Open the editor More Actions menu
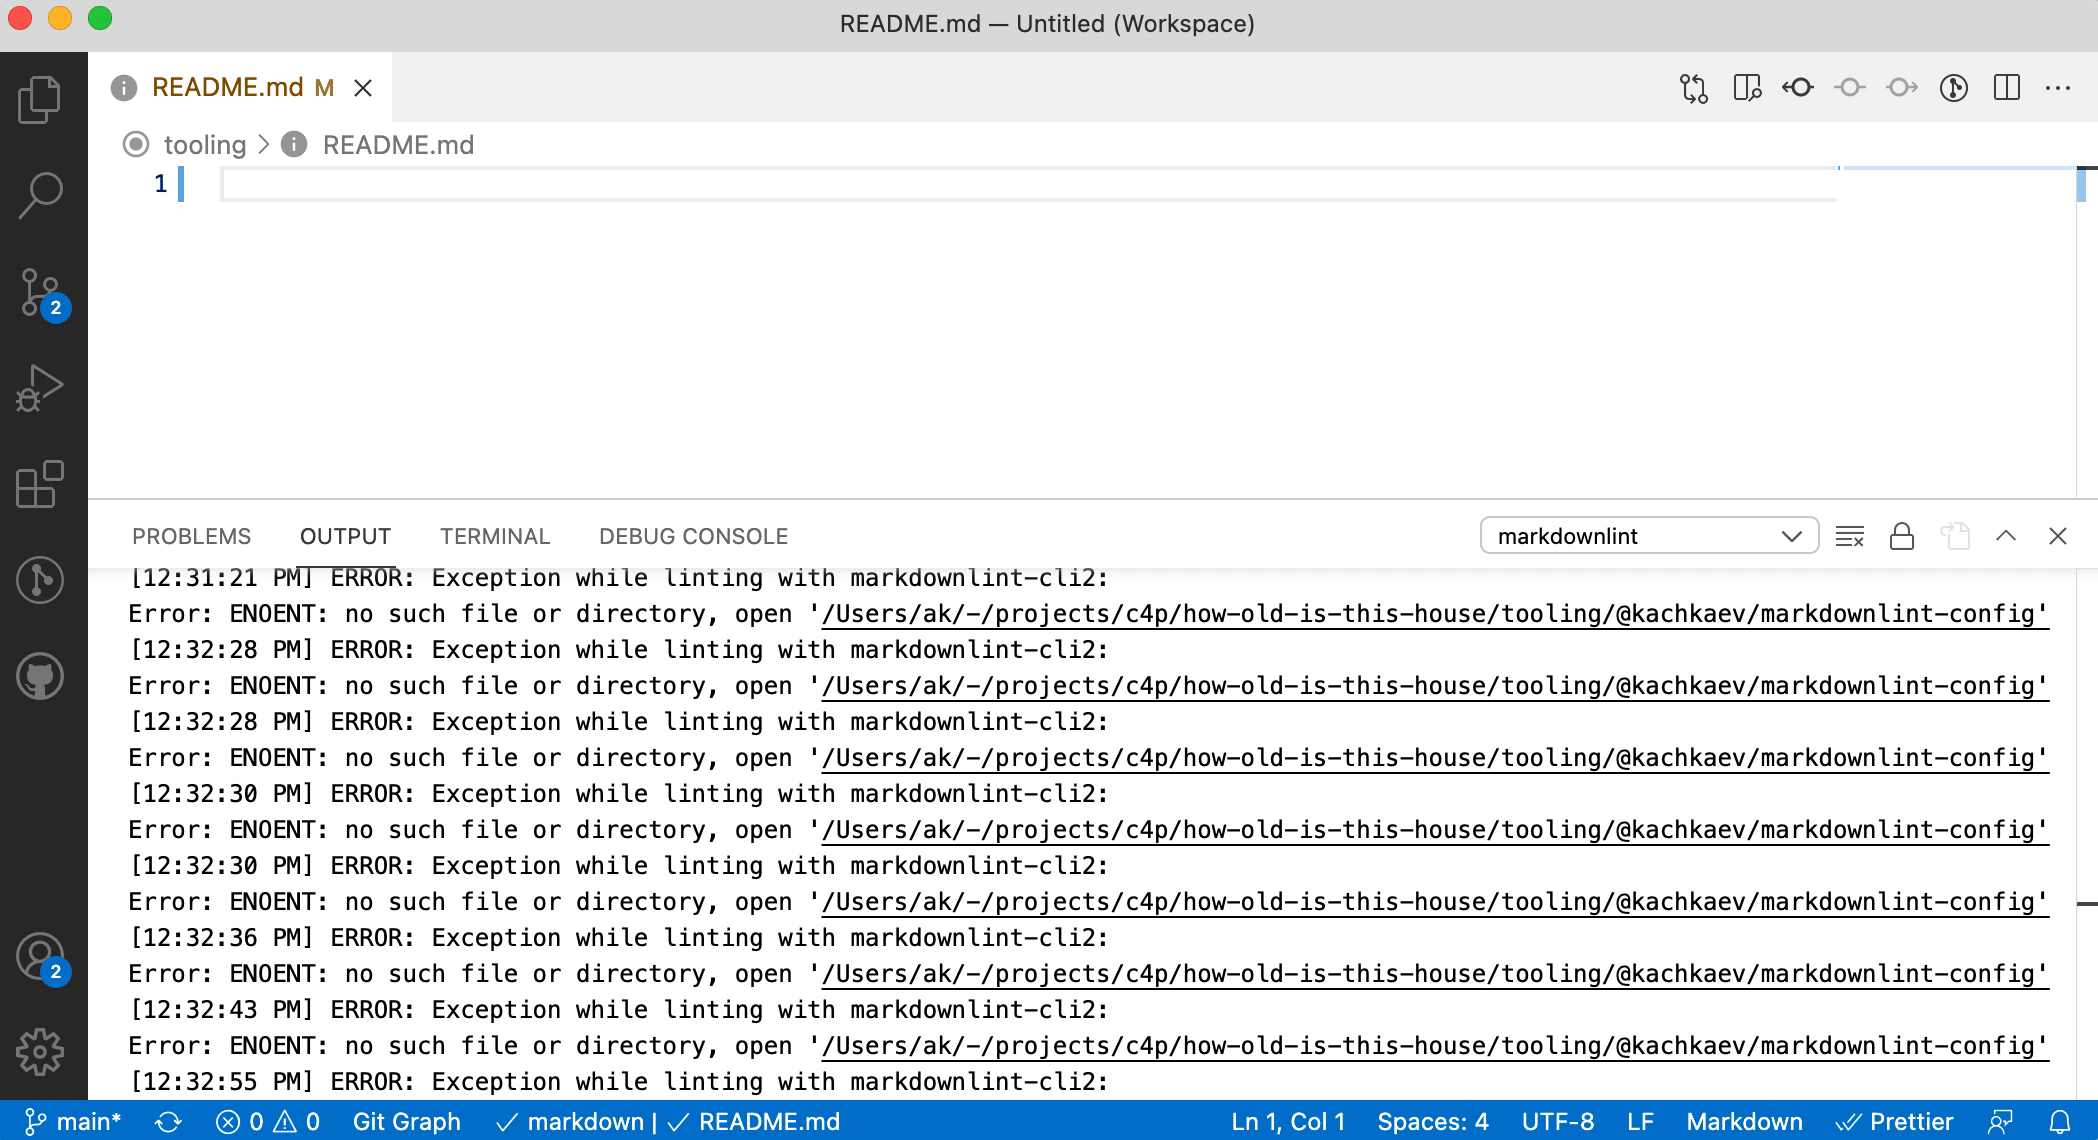The width and height of the screenshot is (2098, 1140). (x=2058, y=88)
